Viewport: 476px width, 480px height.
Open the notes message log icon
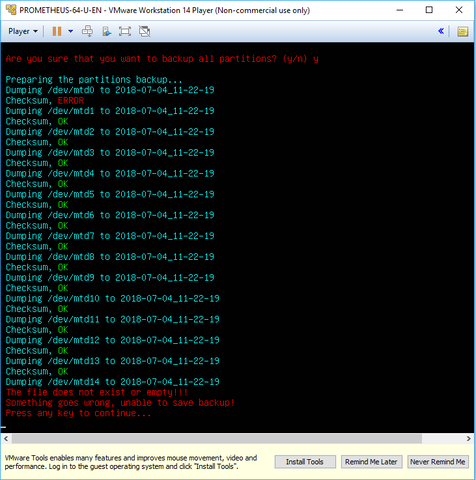pyautogui.click(x=462, y=31)
